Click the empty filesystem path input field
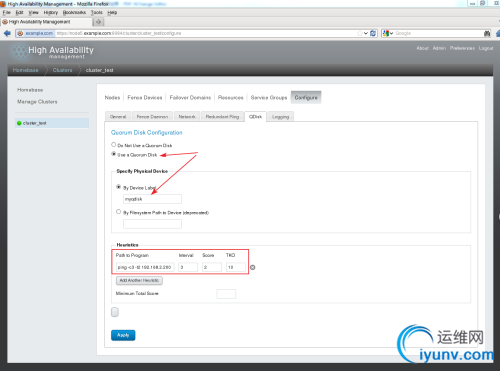The width and height of the screenshot is (500, 371). pos(152,224)
